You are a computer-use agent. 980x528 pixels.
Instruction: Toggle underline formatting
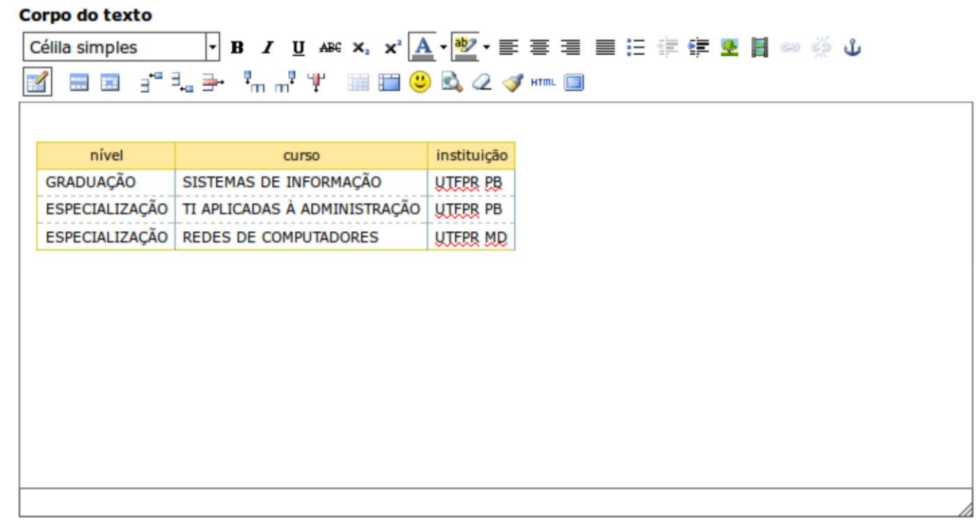tap(298, 47)
